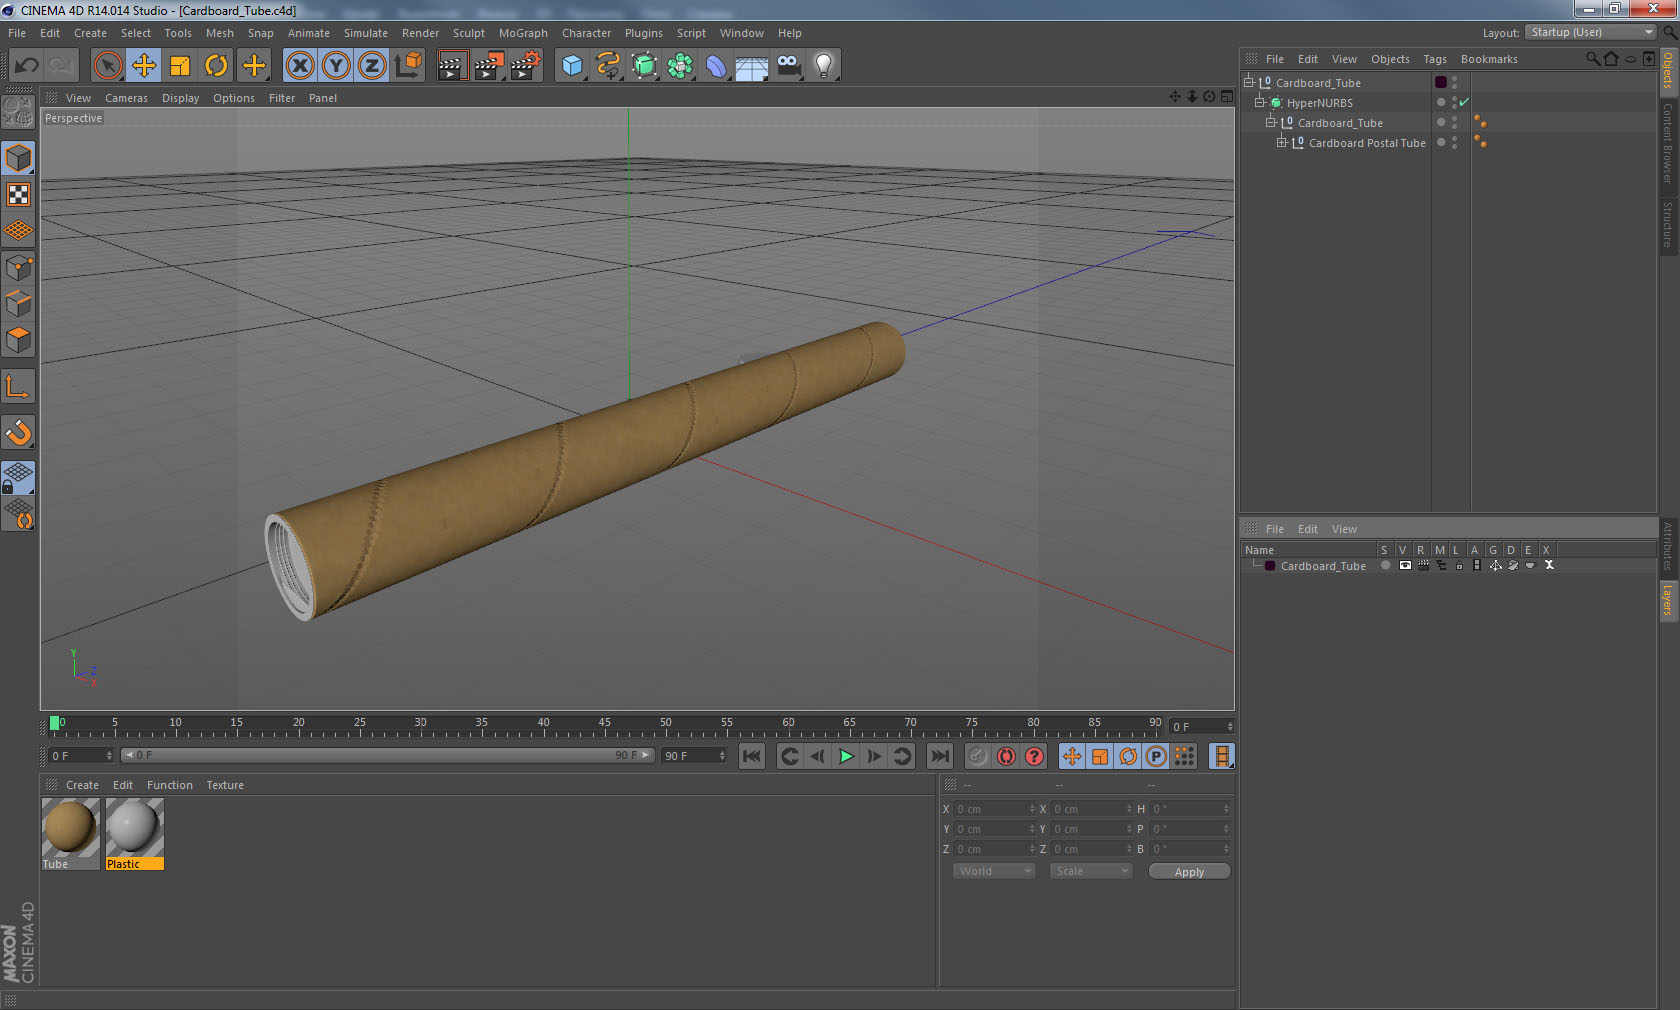Enable Model mode in left palette
Screen dimensions: 1680x1010
point(19,158)
